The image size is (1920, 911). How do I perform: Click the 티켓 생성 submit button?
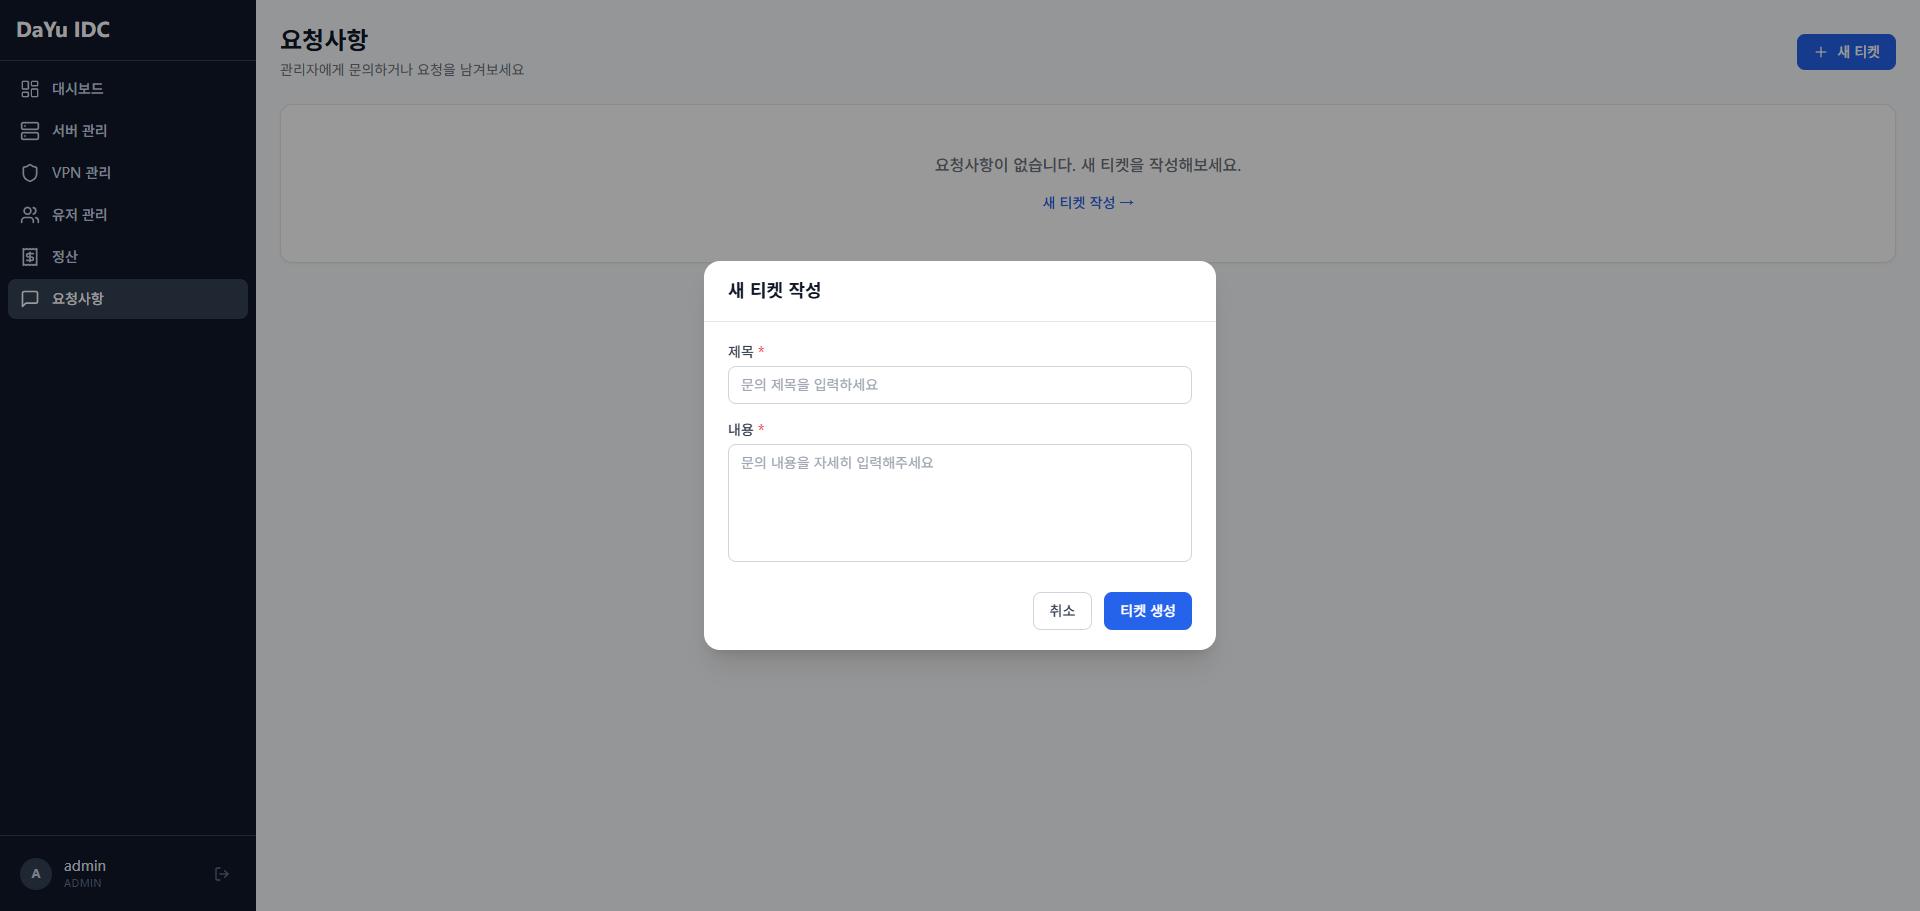point(1147,611)
